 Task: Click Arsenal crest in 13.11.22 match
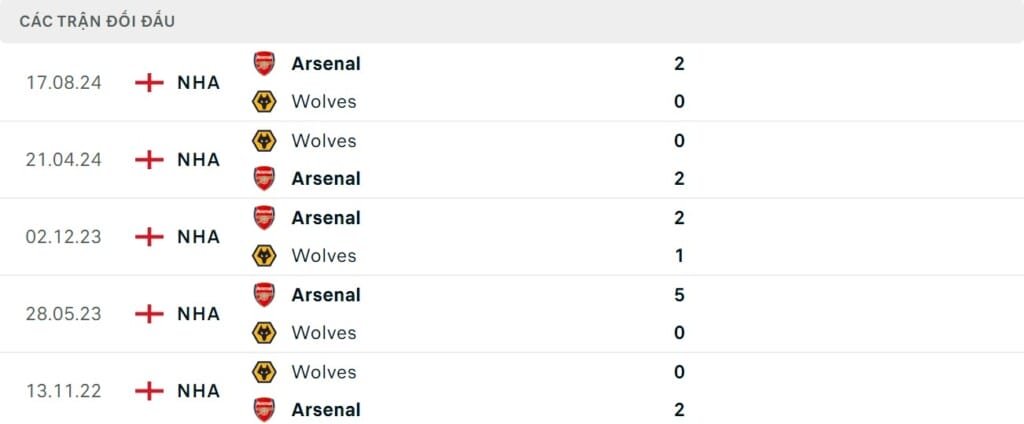(x=264, y=409)
